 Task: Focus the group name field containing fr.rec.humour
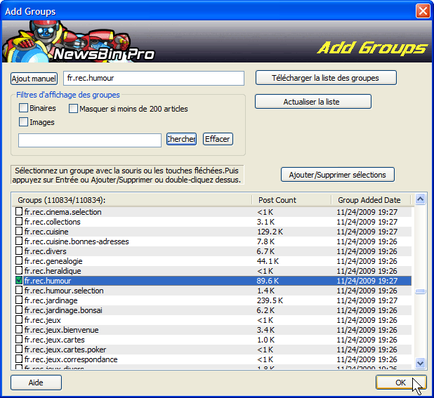pos(154,78)
